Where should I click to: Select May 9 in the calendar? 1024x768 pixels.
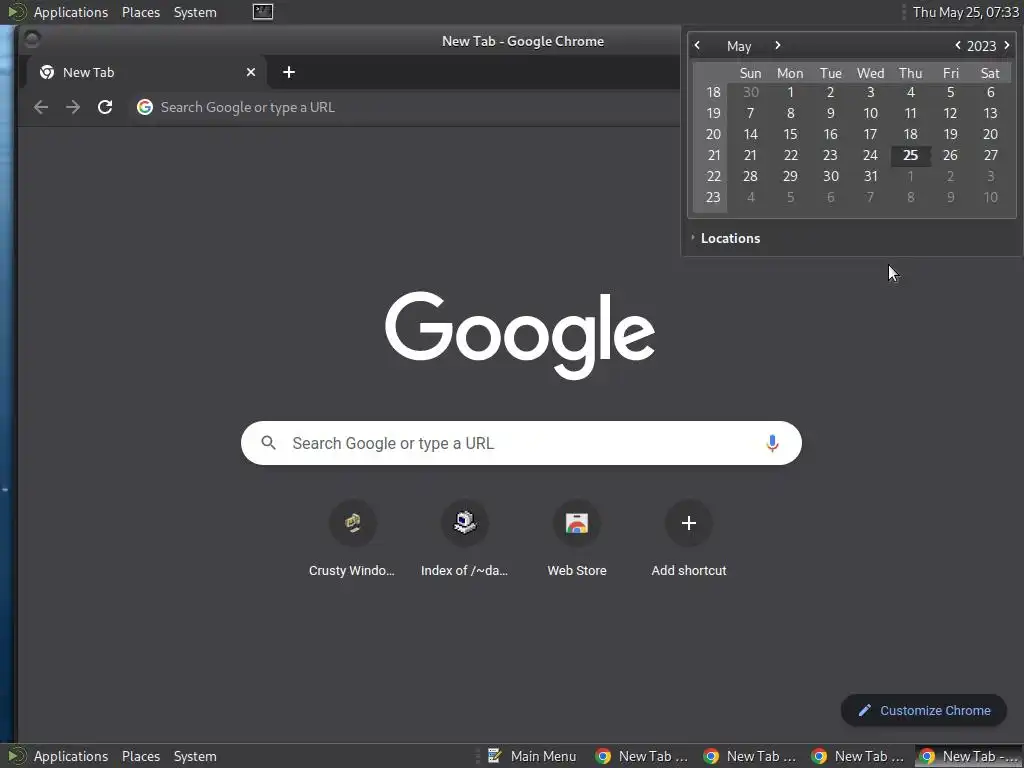(830, 114)
